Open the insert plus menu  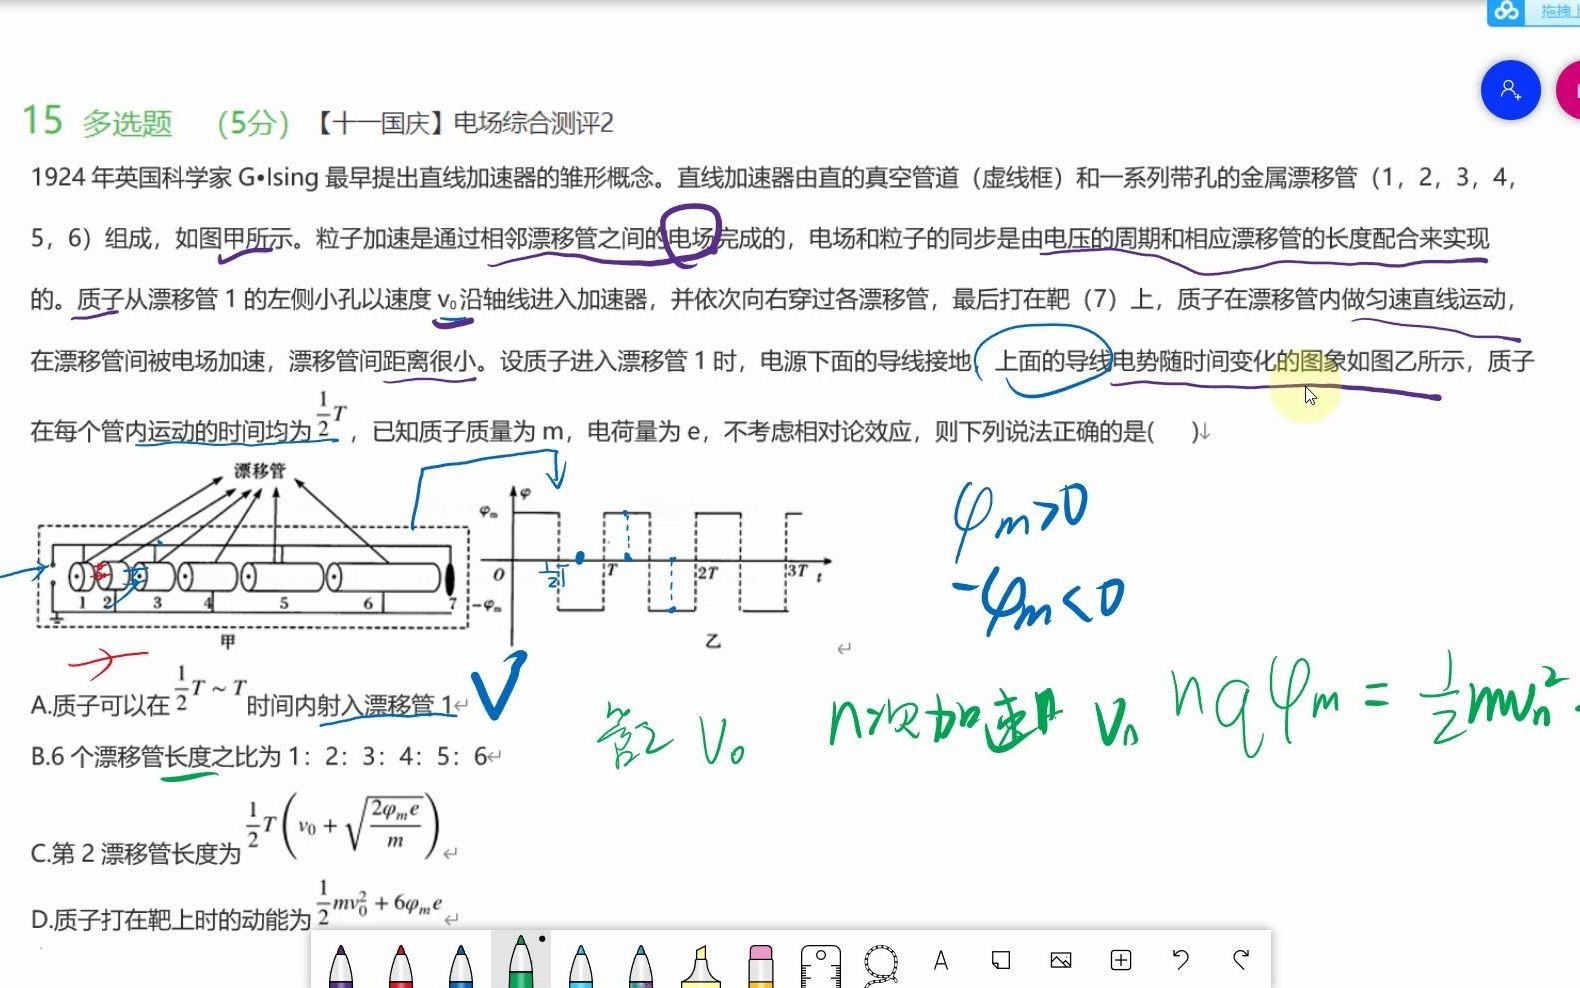[x=1121, y=961]
